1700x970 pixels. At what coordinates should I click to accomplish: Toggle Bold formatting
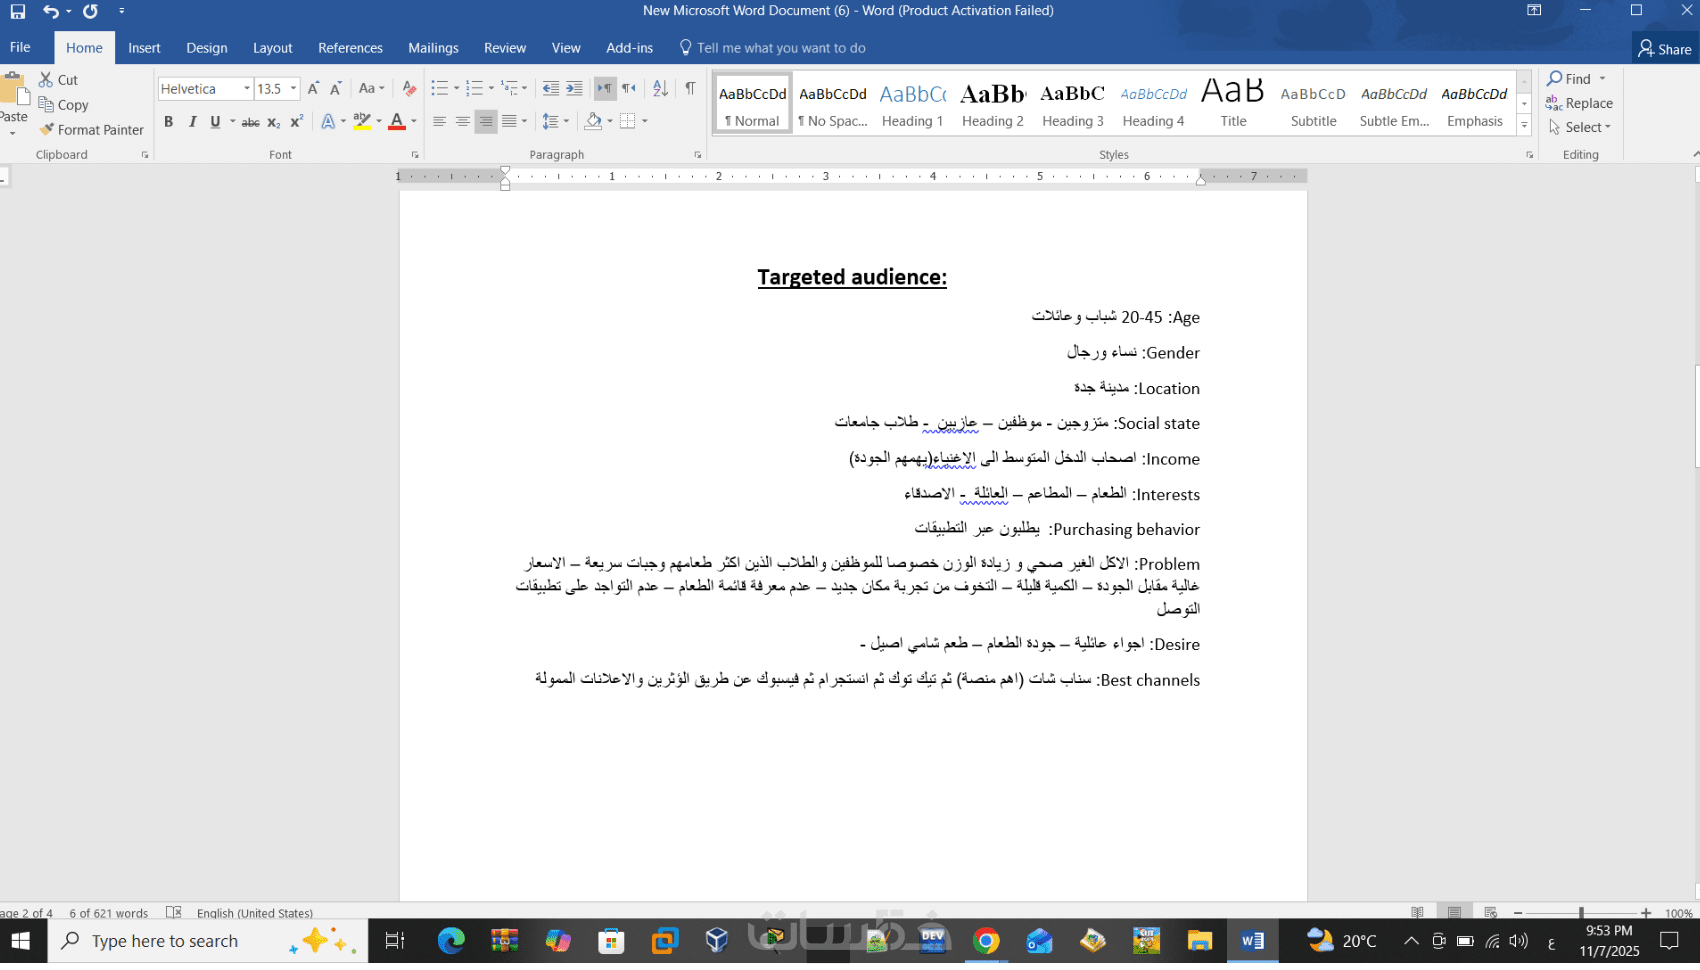point(168,122)
